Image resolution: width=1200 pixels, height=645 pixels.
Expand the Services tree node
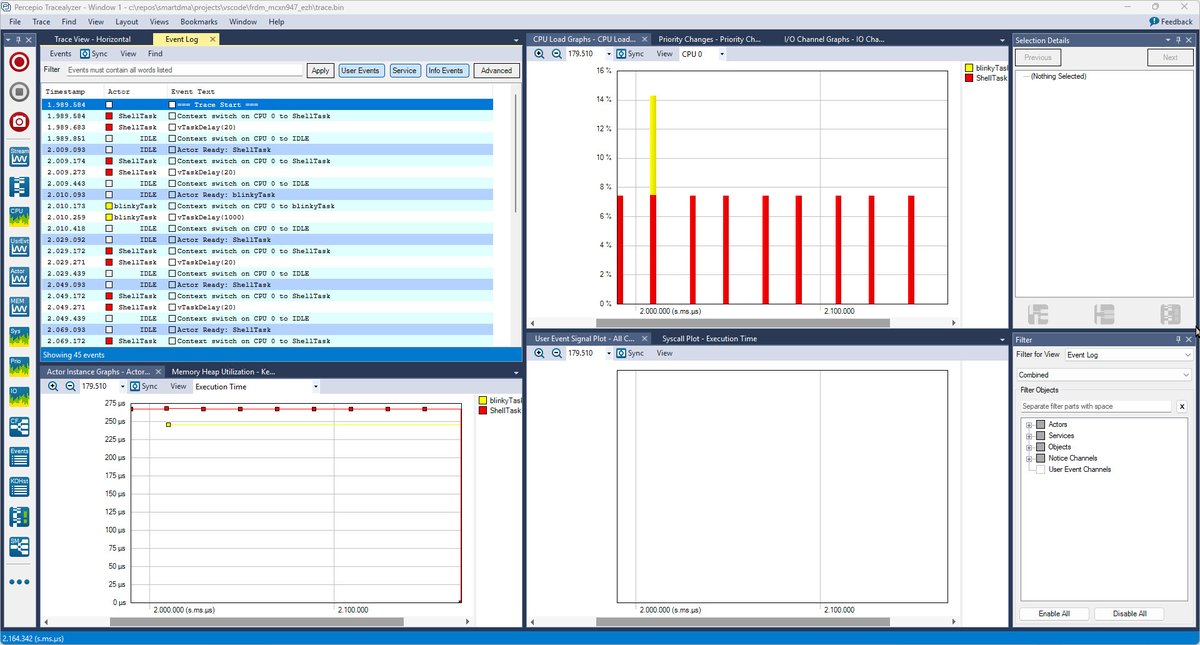(x=1029, y=436)
